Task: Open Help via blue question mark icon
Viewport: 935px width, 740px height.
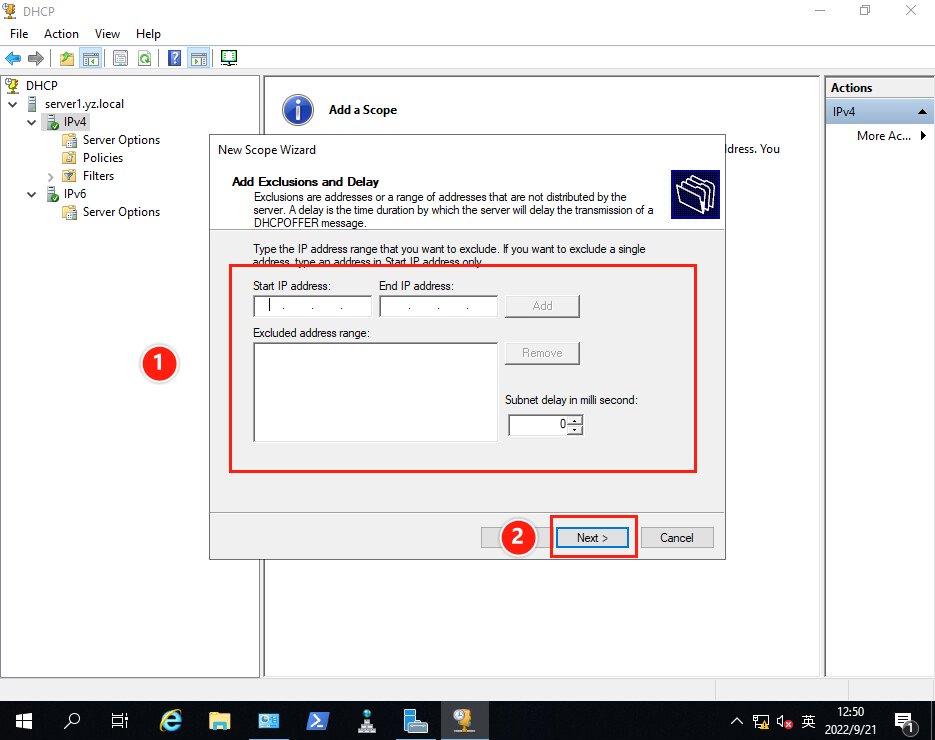Action: click(175, 59)
